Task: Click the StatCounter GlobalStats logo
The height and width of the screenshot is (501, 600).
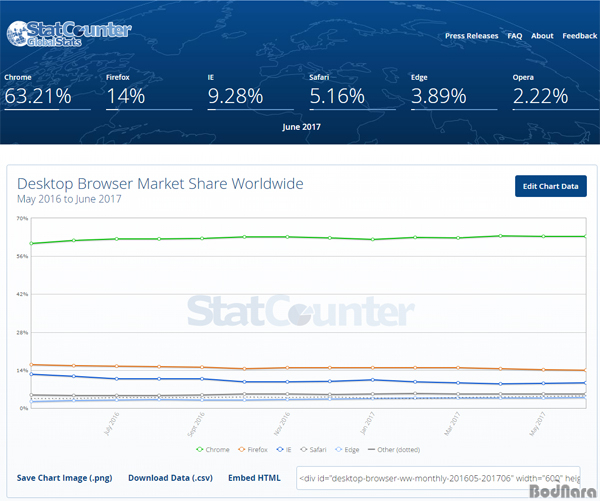Action: click(69, 34)
